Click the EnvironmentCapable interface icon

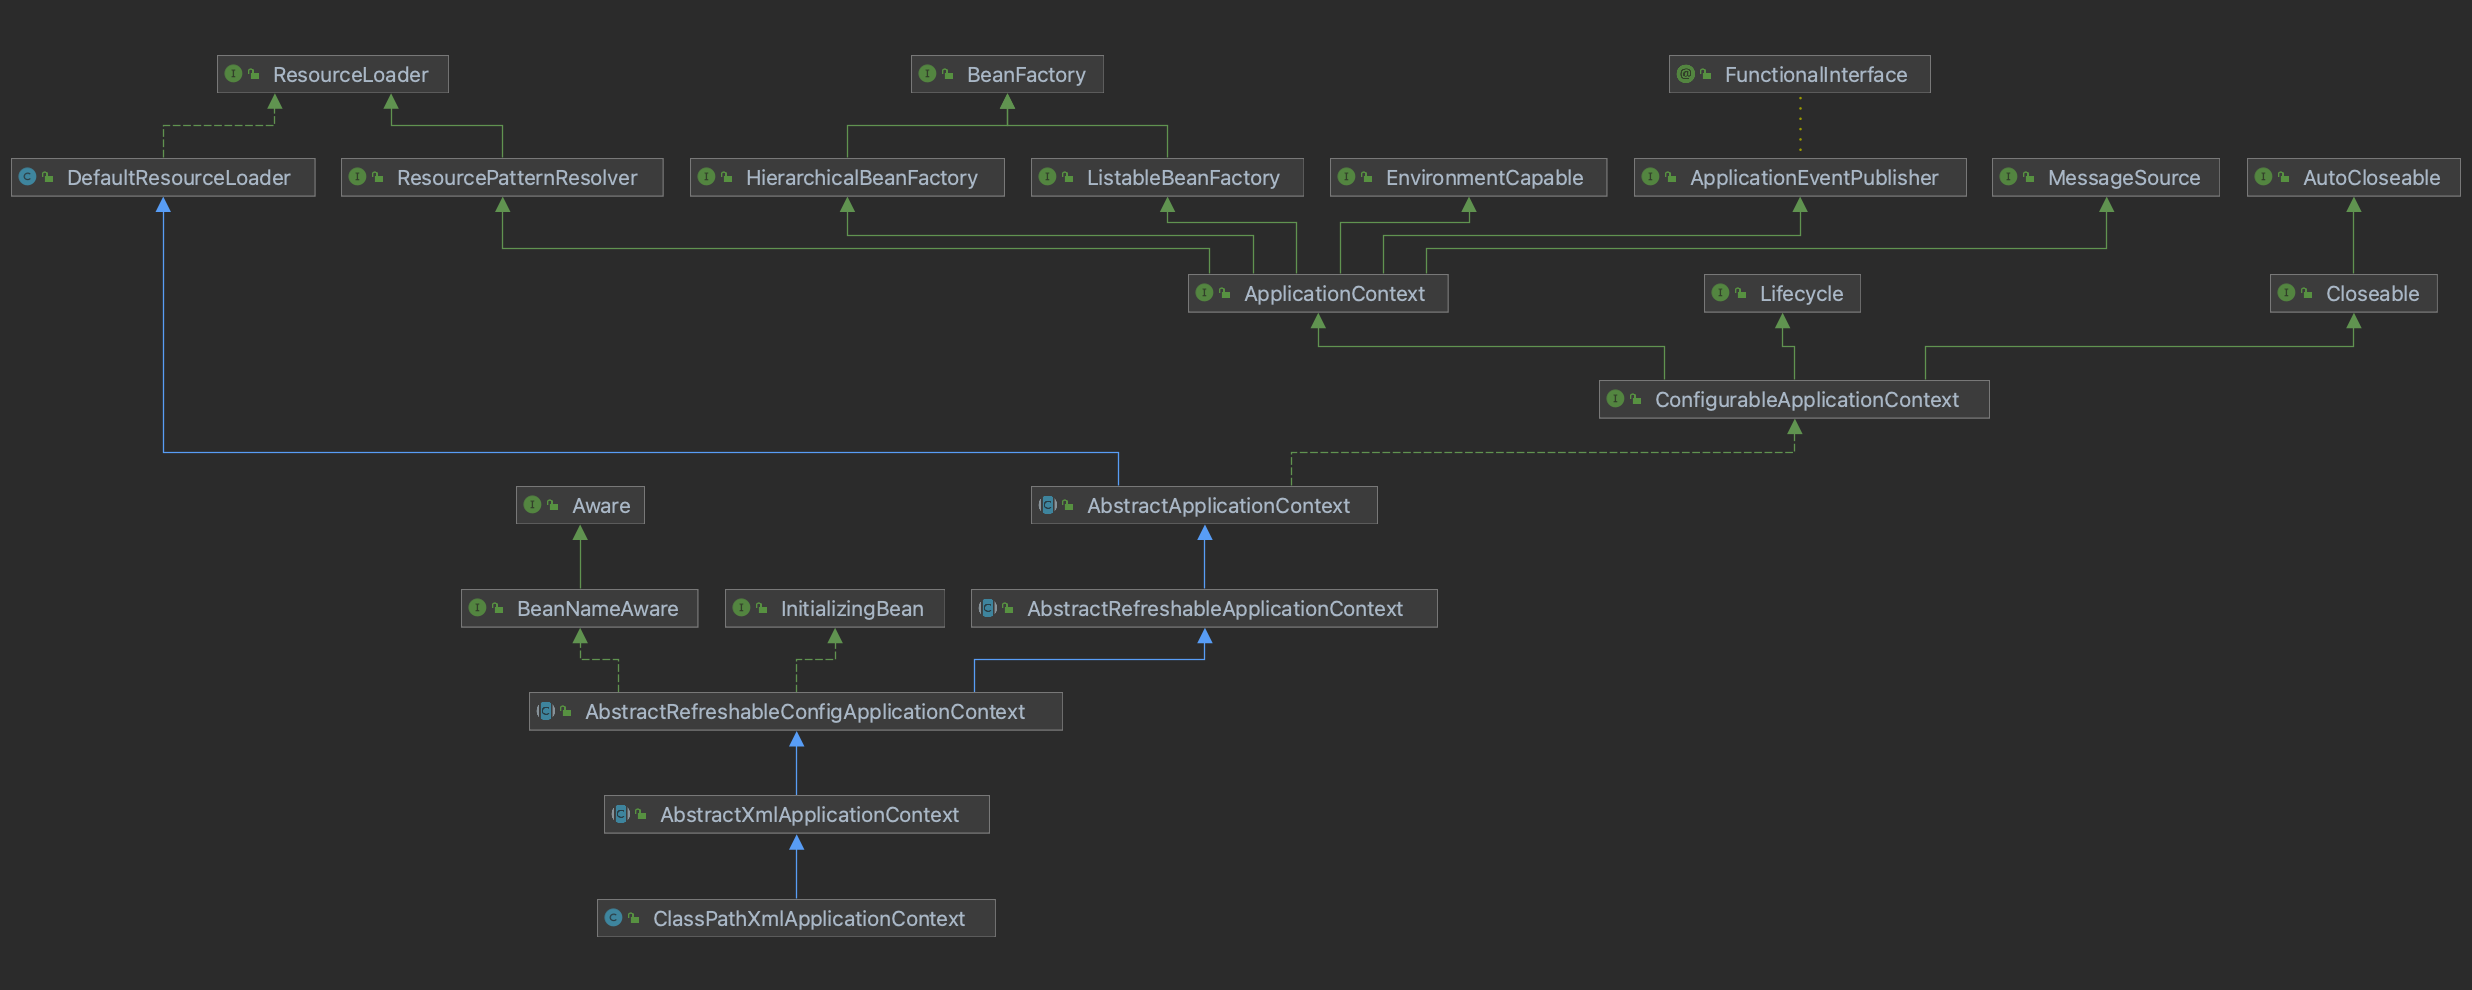pyautogui.click(x=1346, y=177)
